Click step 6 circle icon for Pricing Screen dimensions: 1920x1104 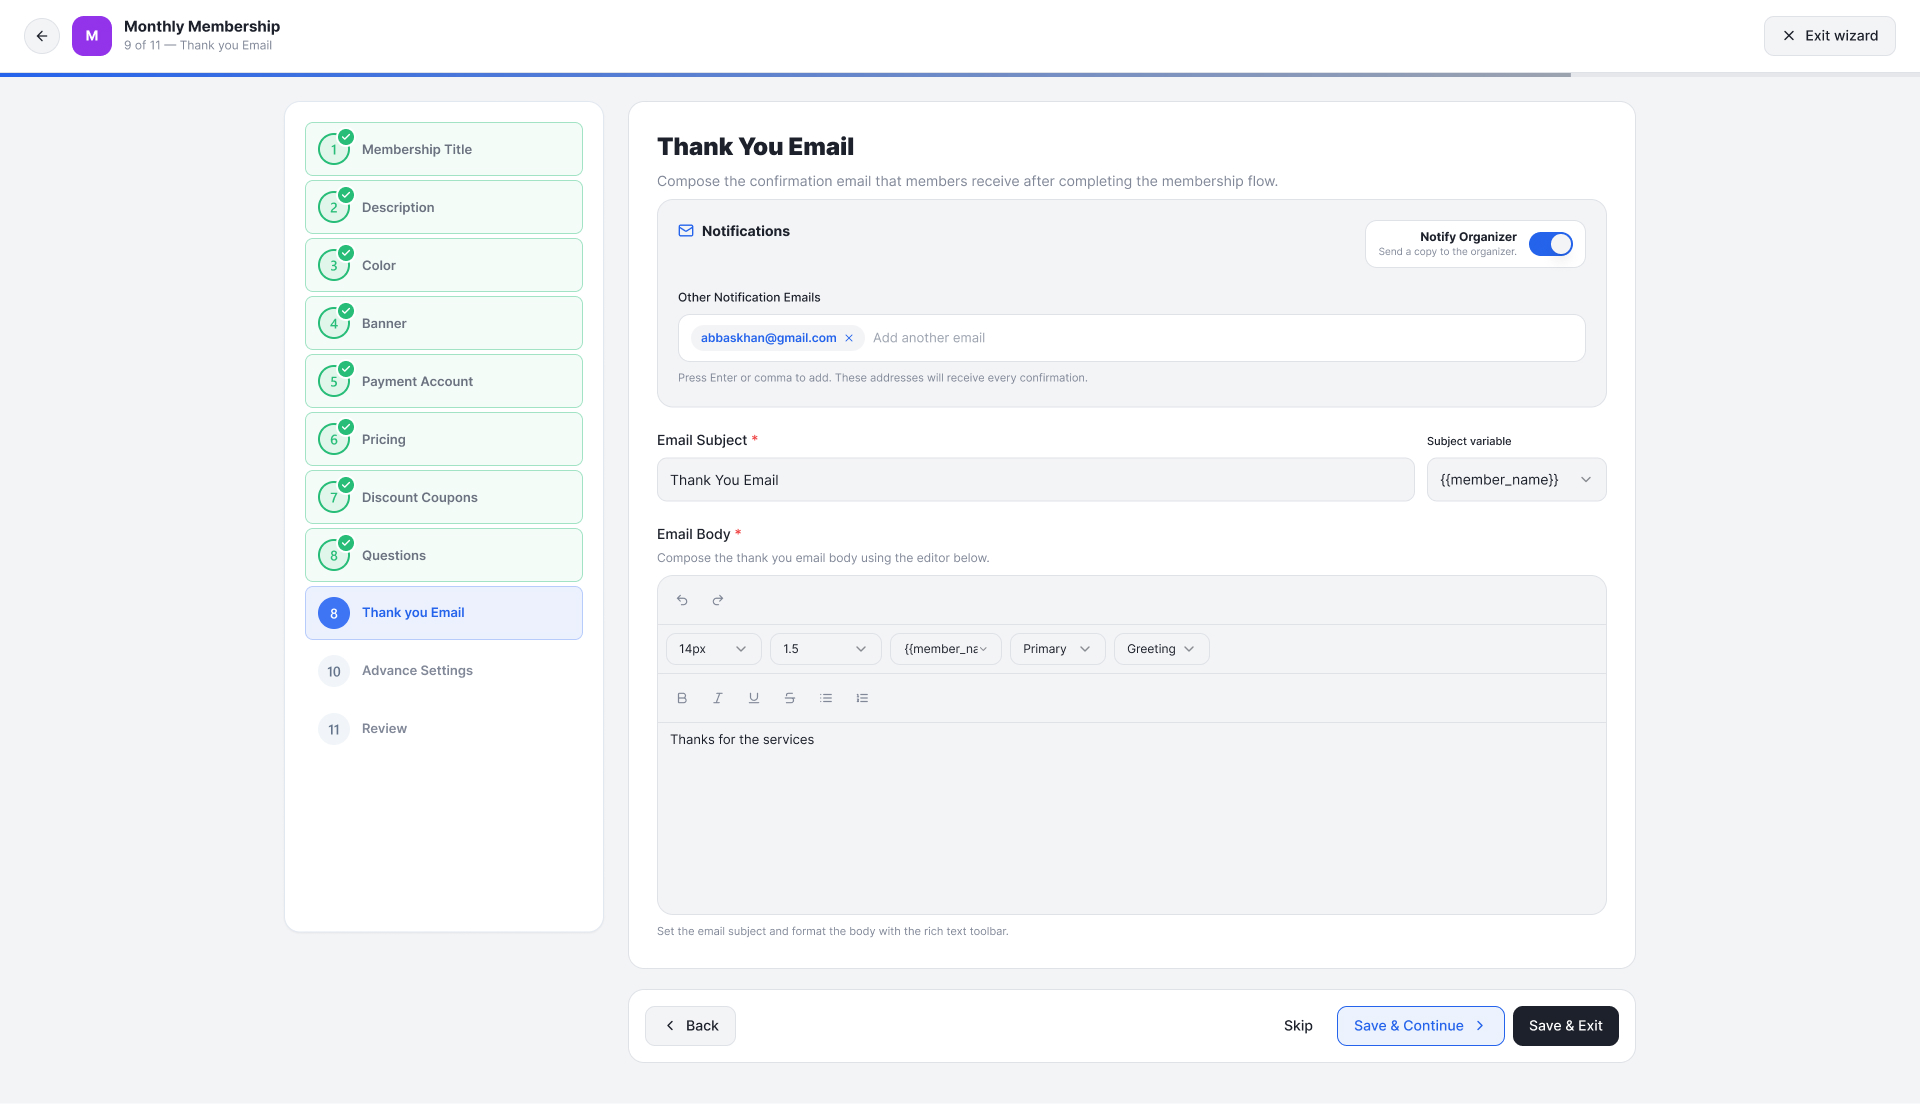point(334,439)
